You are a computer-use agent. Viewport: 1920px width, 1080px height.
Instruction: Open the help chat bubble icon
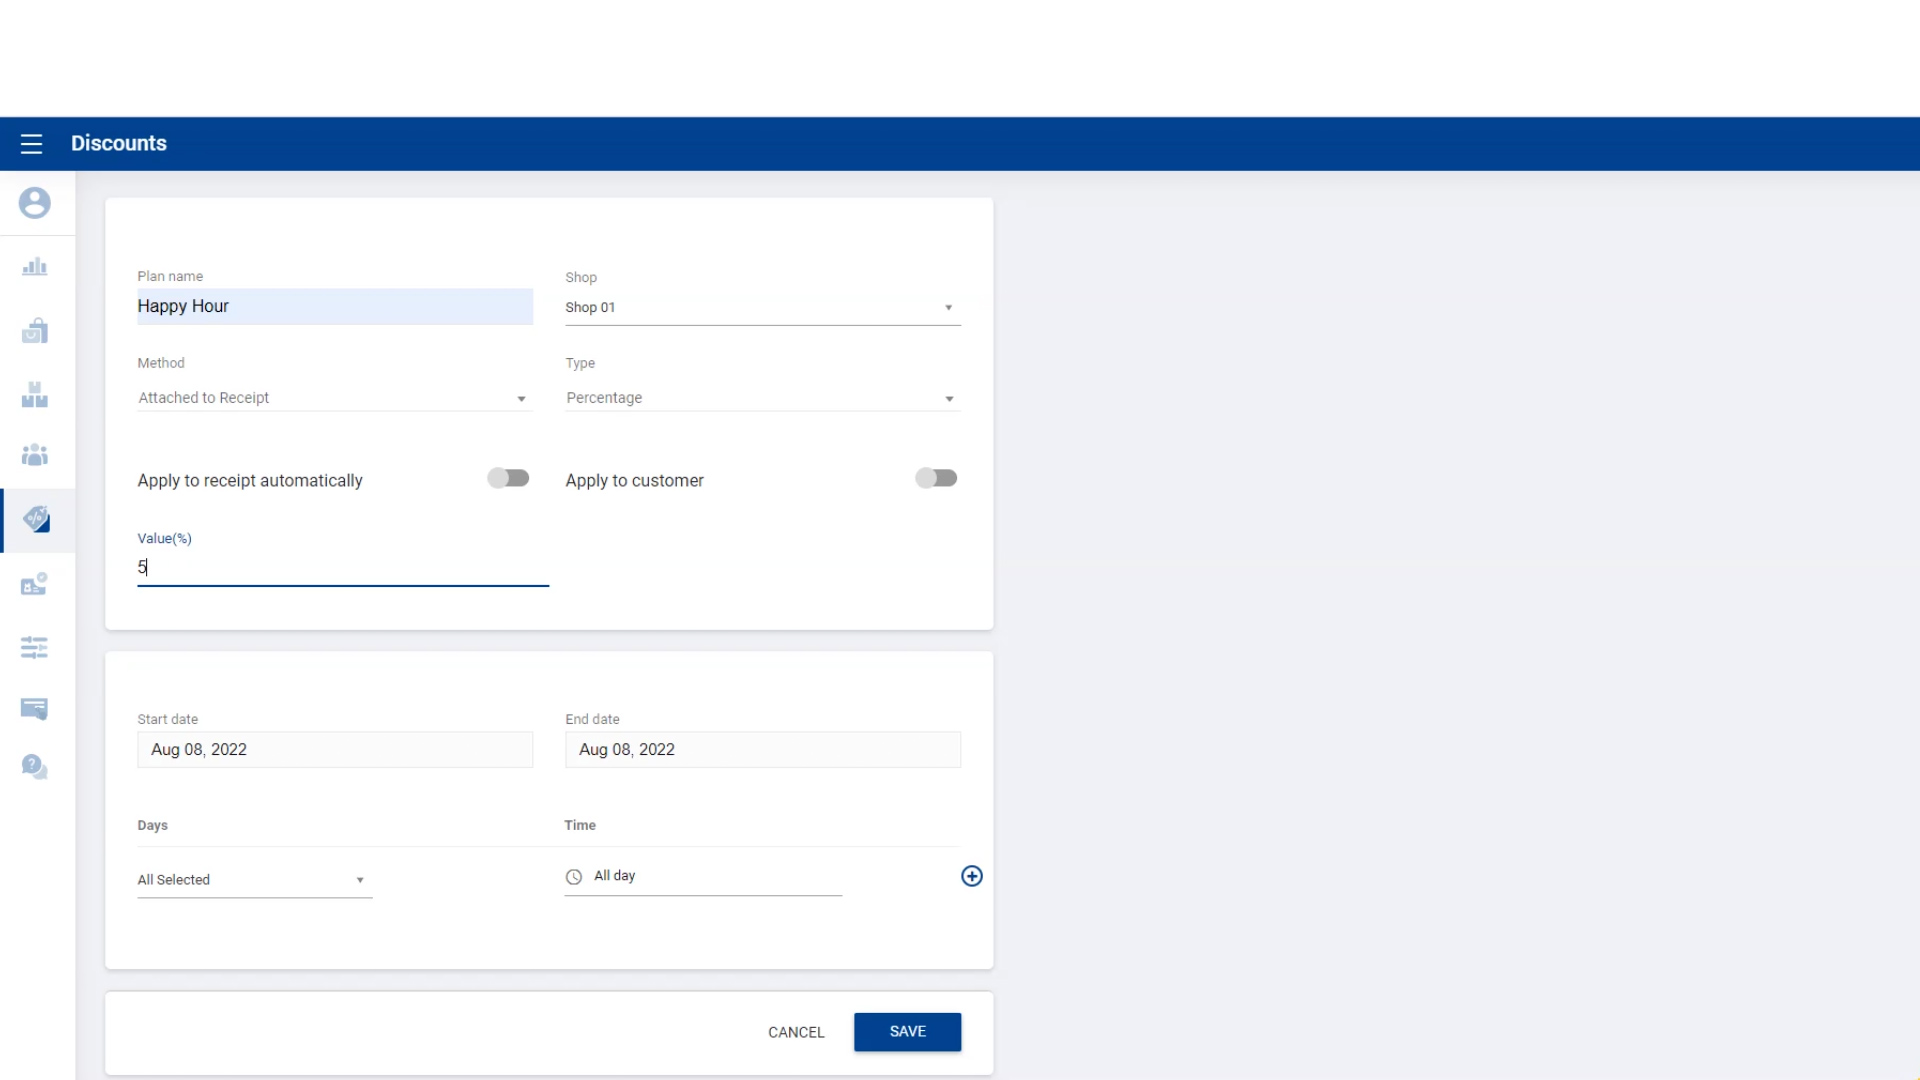coord(35,767)
